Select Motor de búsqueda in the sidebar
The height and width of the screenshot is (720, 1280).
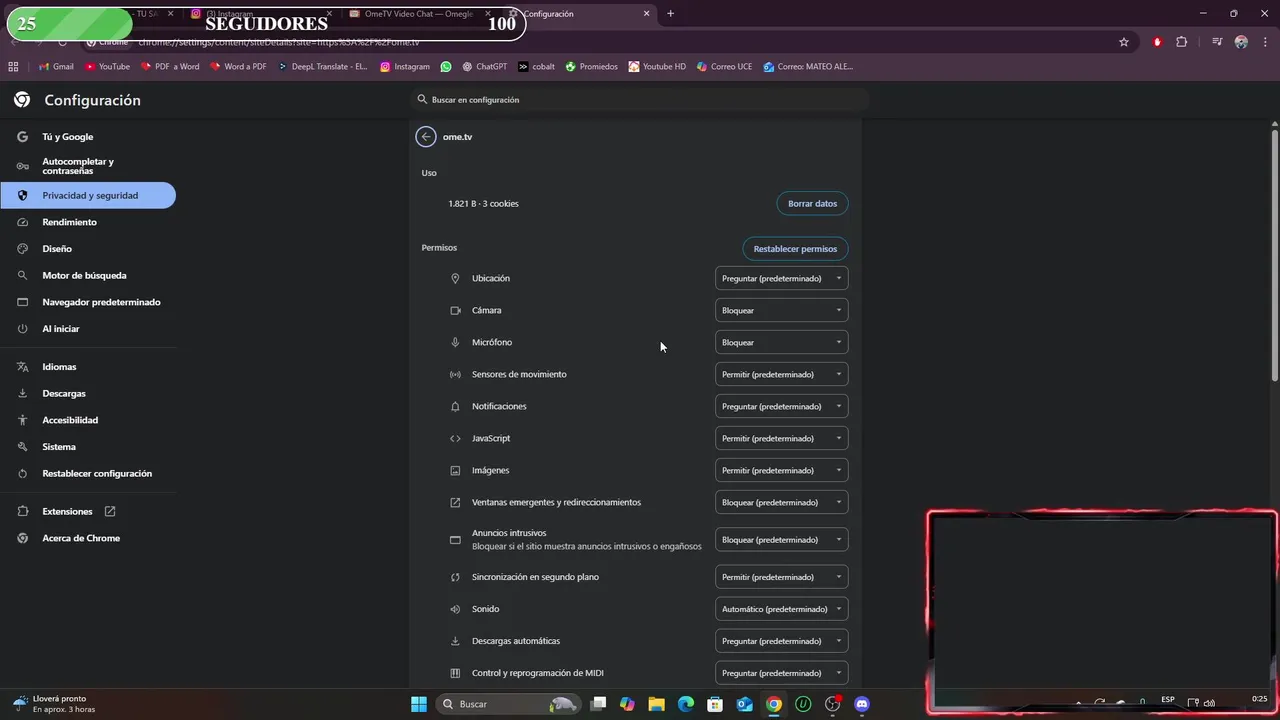click(88, 275)
